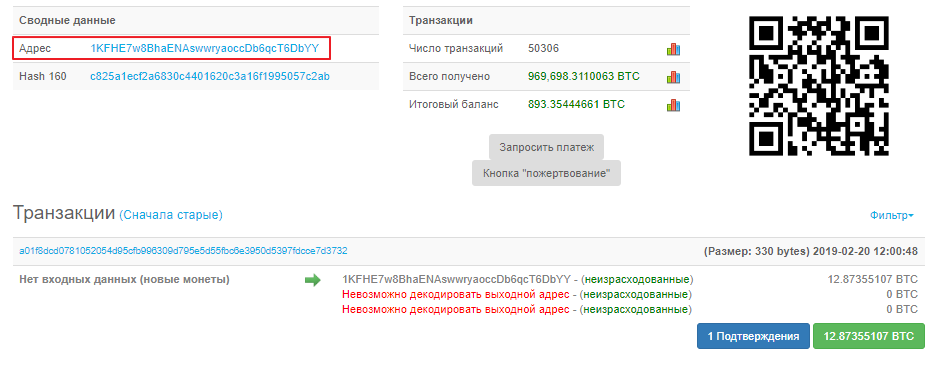Click the Адрес label
The width and height of the screenshot is (941, 371).
pyautogui.click(x=35, y=49)
